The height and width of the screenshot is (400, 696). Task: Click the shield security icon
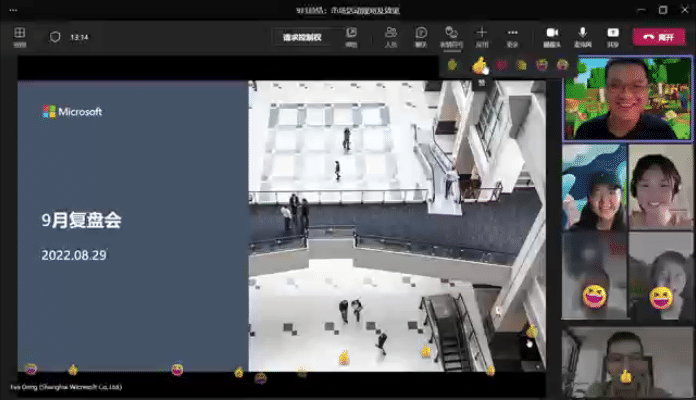tap(55, 37)
